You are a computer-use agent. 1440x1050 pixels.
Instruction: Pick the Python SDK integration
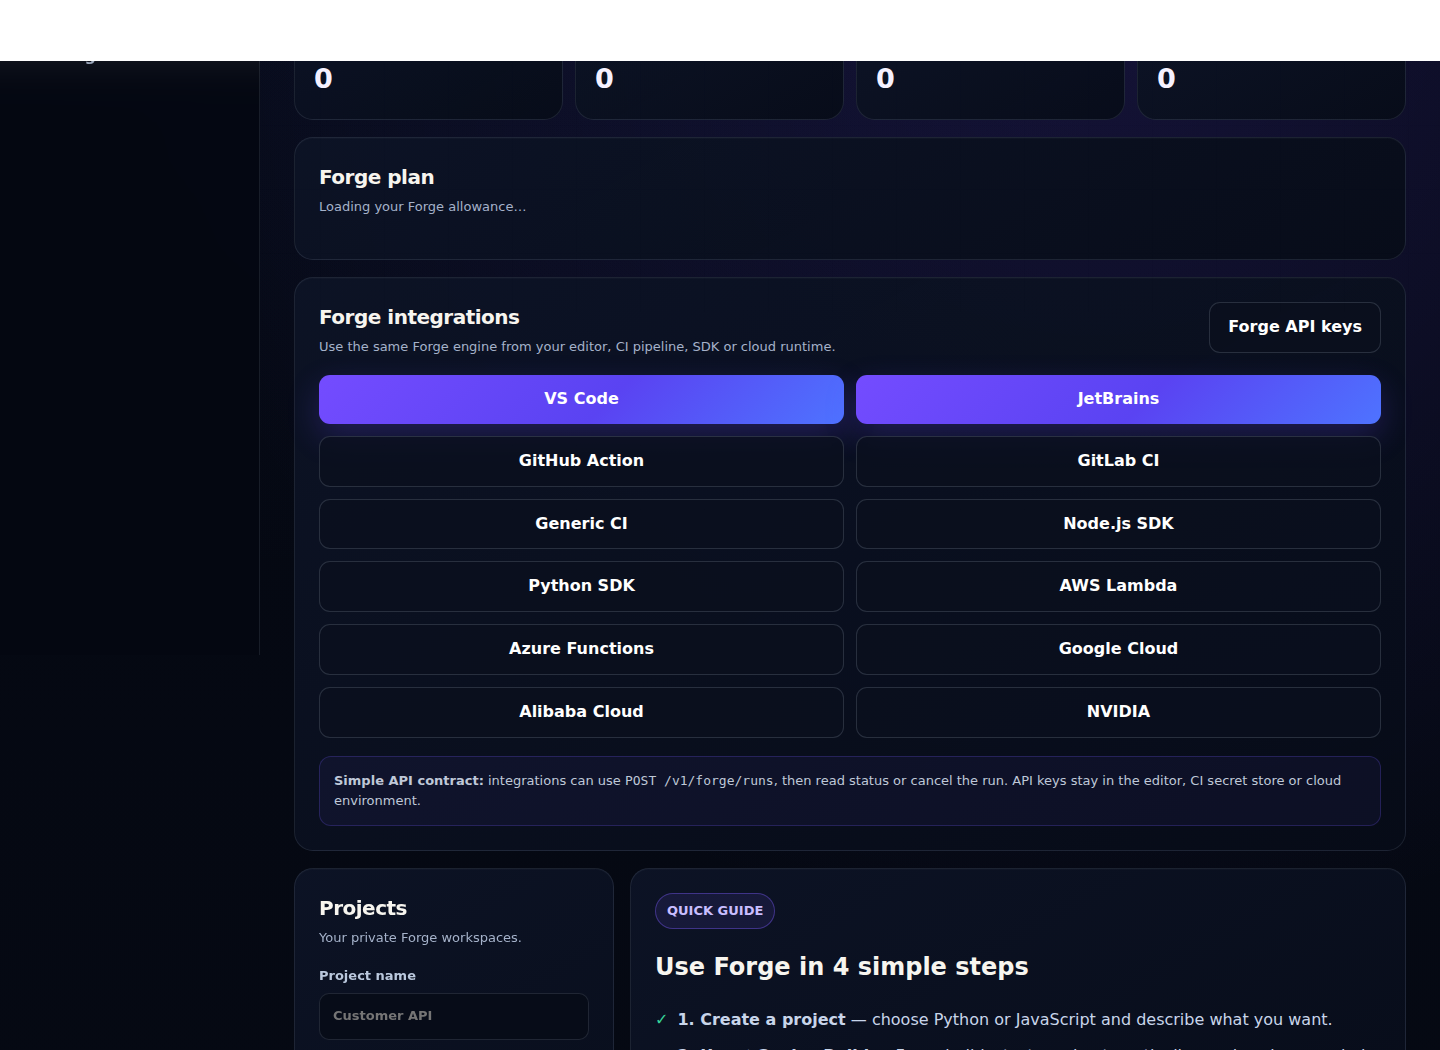581,586
